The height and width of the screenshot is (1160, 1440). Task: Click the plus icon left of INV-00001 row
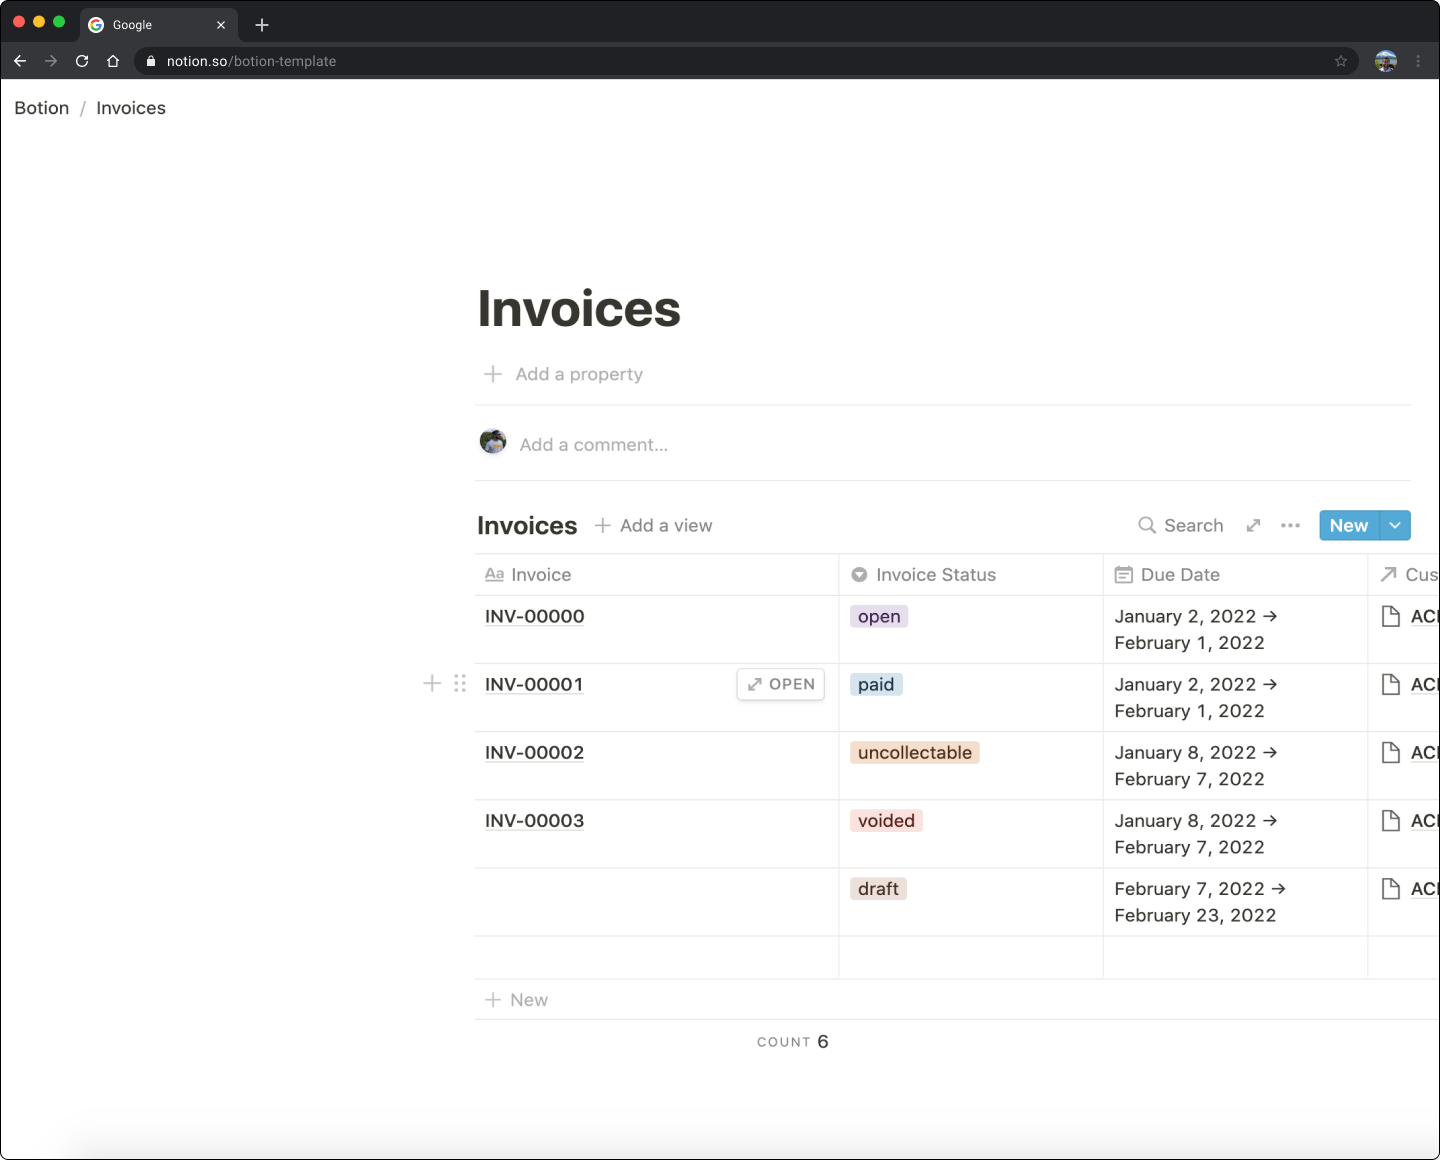click(x=432, y=683)
